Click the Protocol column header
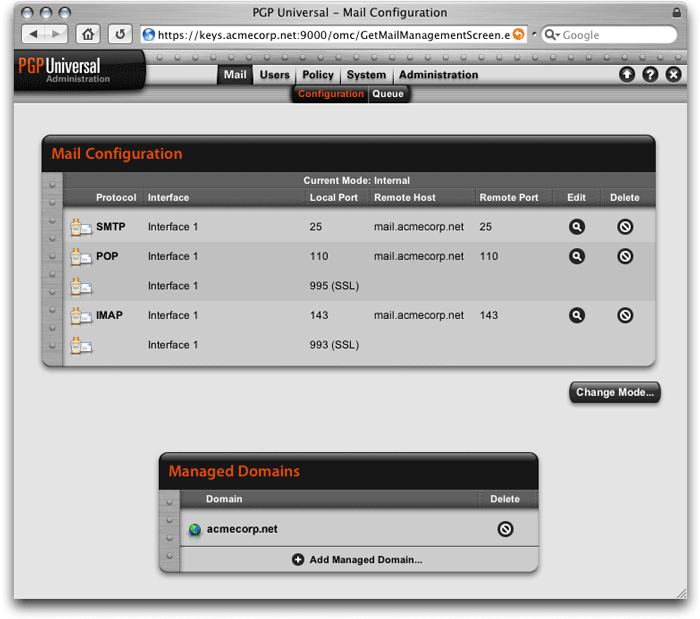Viewport: 700px width, 619px height. point(116,197)
